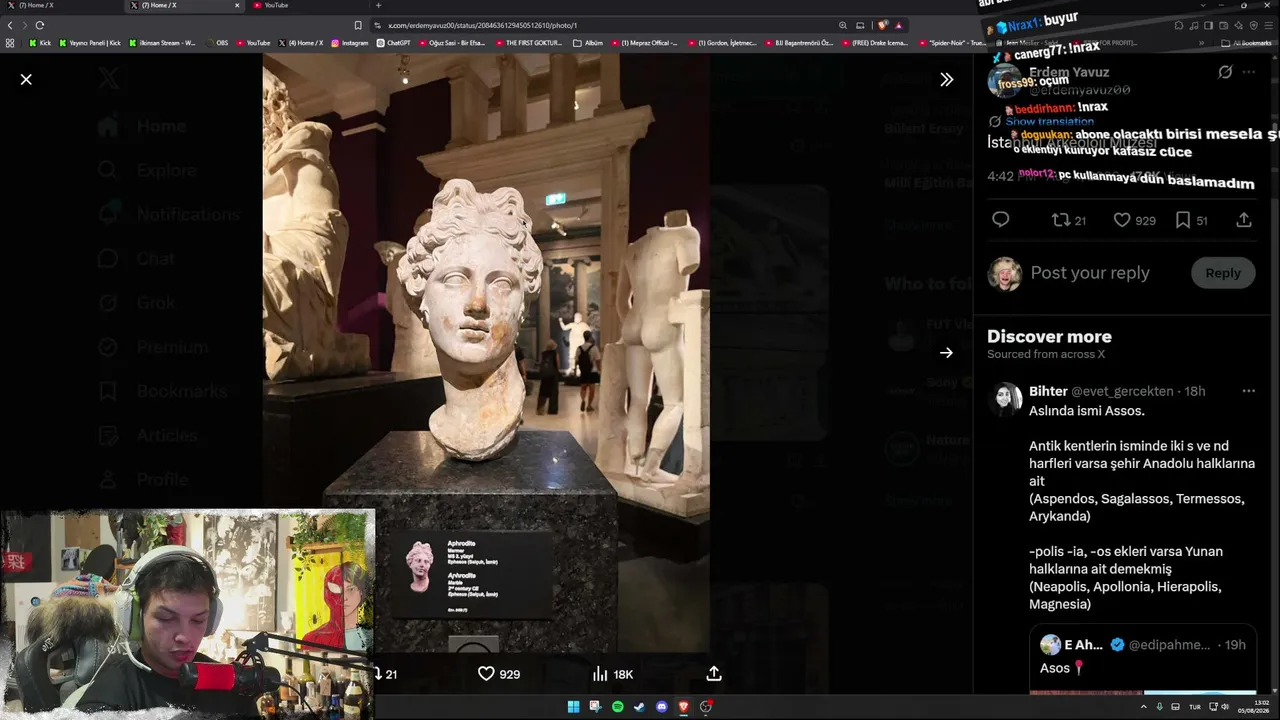Screen dimensions: 1280x720
Task: Go back in browser history
Action: [x=10, y=25]
